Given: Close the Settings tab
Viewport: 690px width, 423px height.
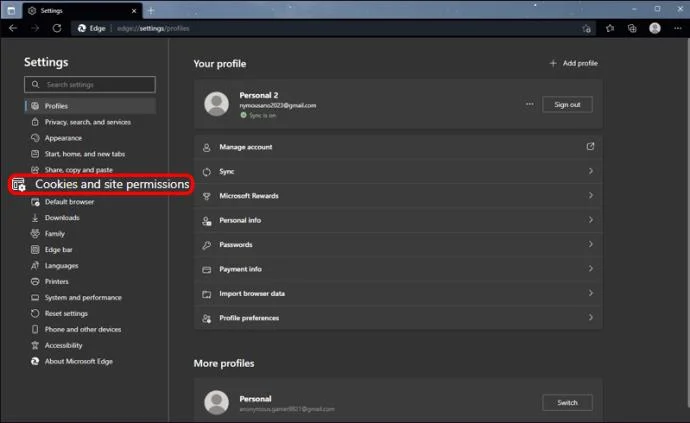Looking at the screenshot, I should 134,11.
